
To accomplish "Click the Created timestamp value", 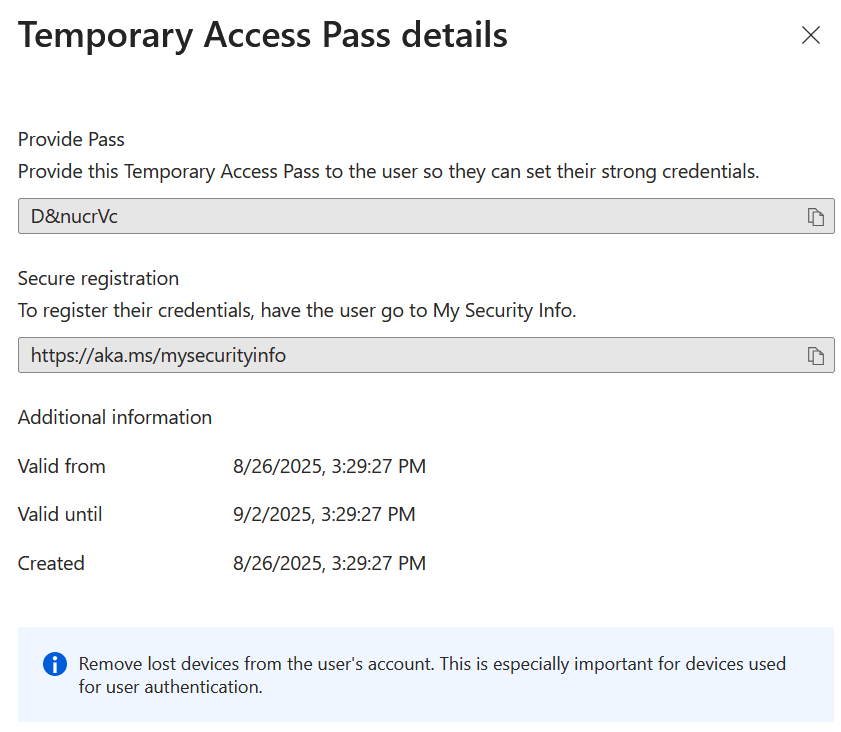I will pyautogui.click(x=329, y=564).
